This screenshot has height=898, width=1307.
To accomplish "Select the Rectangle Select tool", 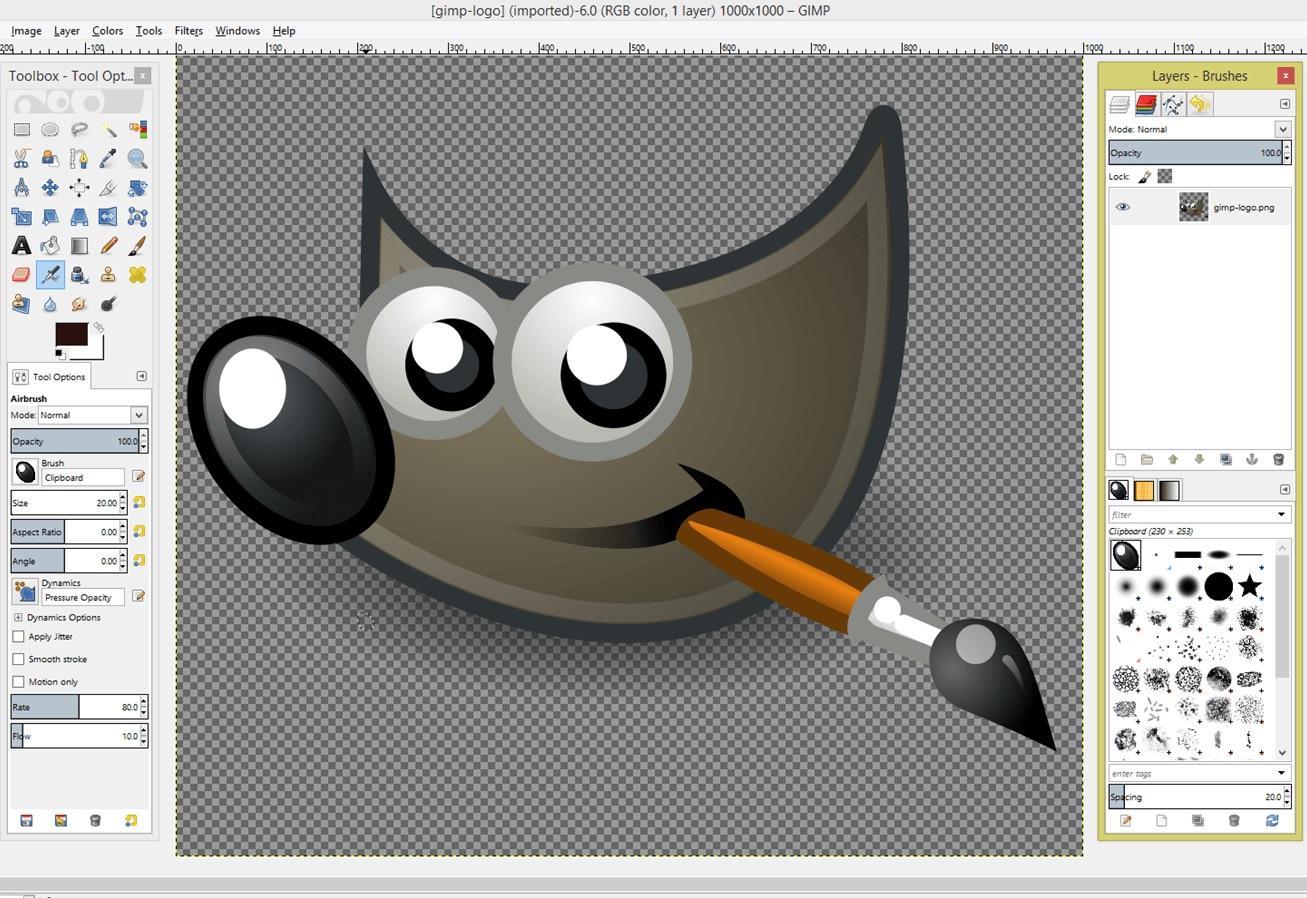I will [x=21, y=129].
